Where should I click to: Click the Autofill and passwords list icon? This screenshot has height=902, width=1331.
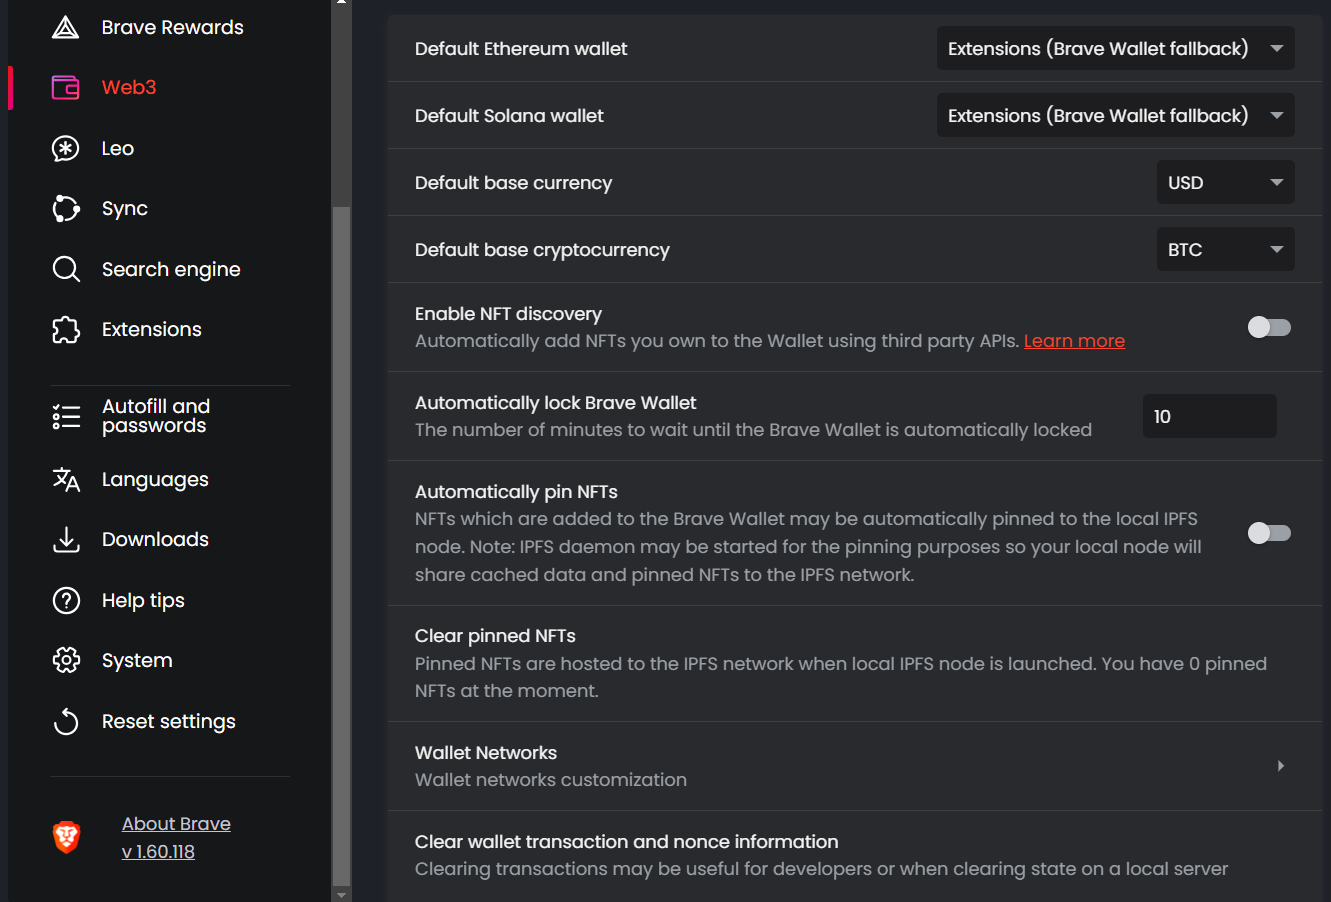click(x=66, y=416)
